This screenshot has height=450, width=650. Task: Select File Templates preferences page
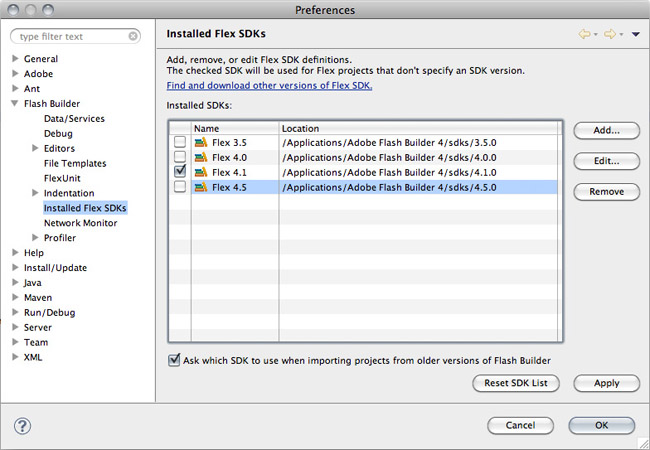(x=75, y=163)
